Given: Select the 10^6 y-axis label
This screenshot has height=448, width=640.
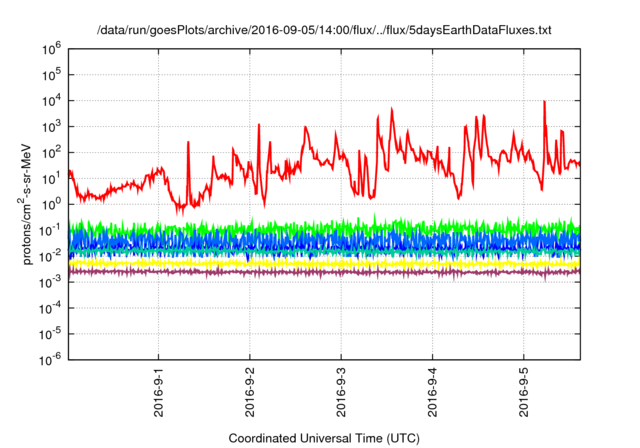Looking at the screenshot, I should coord(51,49).
